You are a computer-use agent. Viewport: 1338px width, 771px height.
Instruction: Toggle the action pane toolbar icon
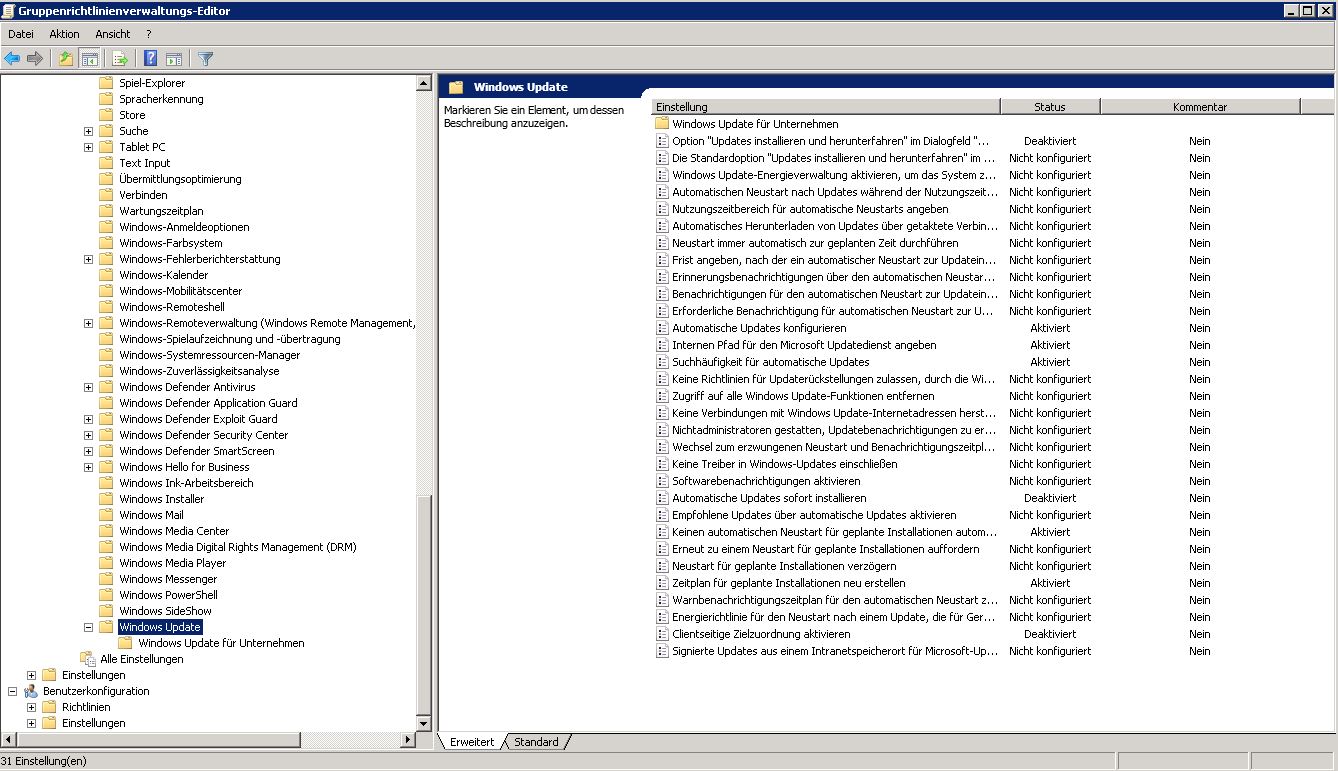coord(174,59)
